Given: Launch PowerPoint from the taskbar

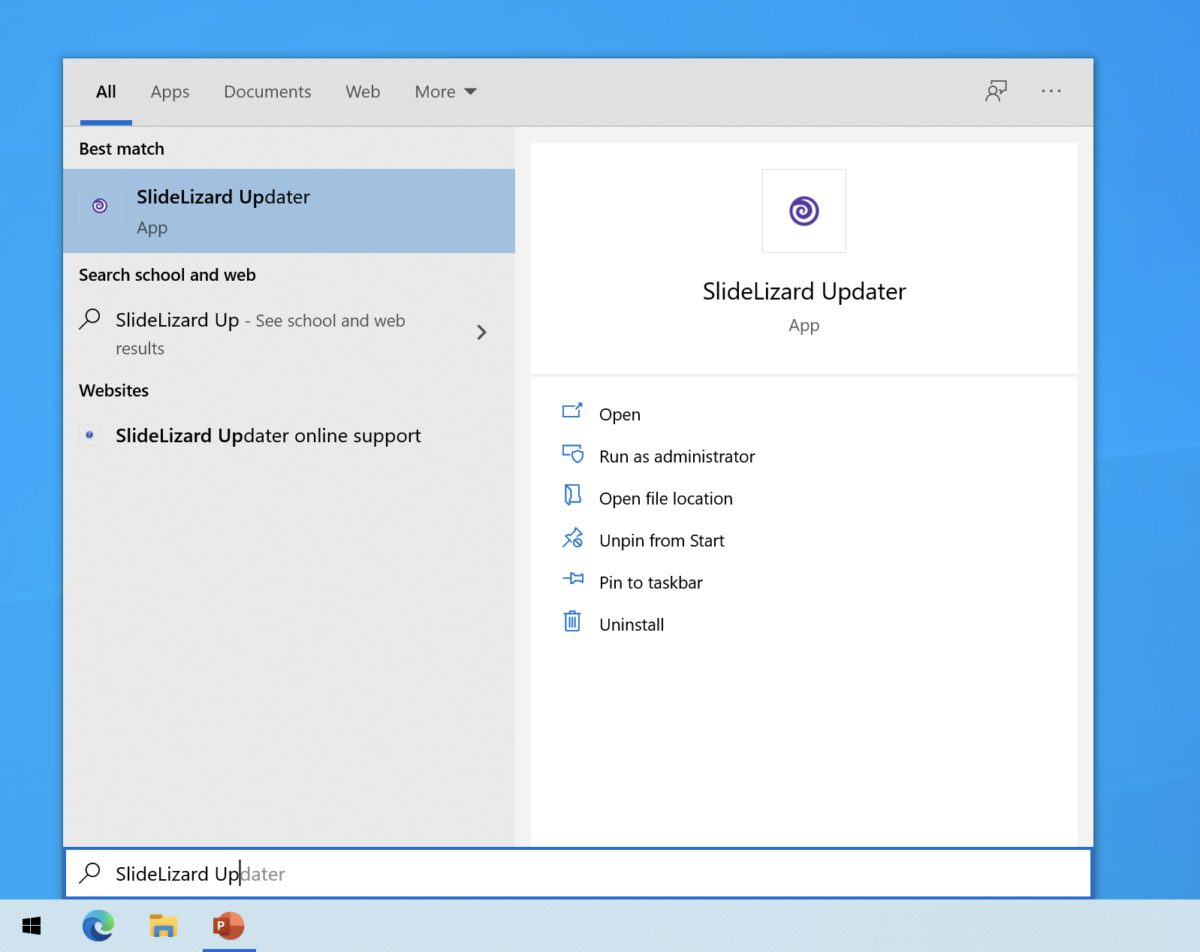Looking at the screenshot, I should [x=228, y=926].
